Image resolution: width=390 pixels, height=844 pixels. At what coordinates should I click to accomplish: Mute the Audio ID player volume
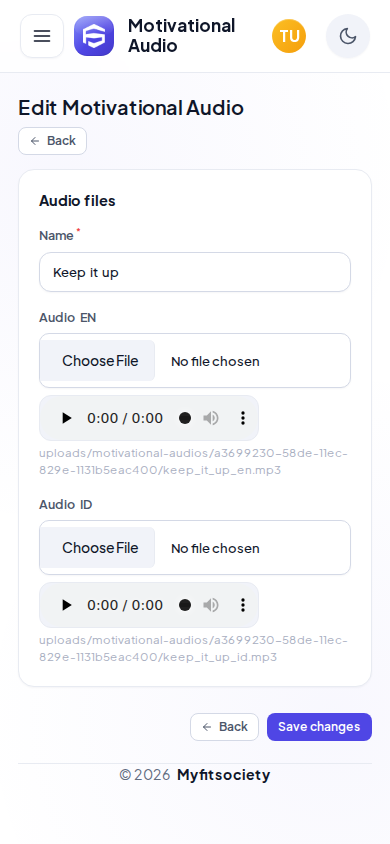pyautogui.click(x=211, y=605)
